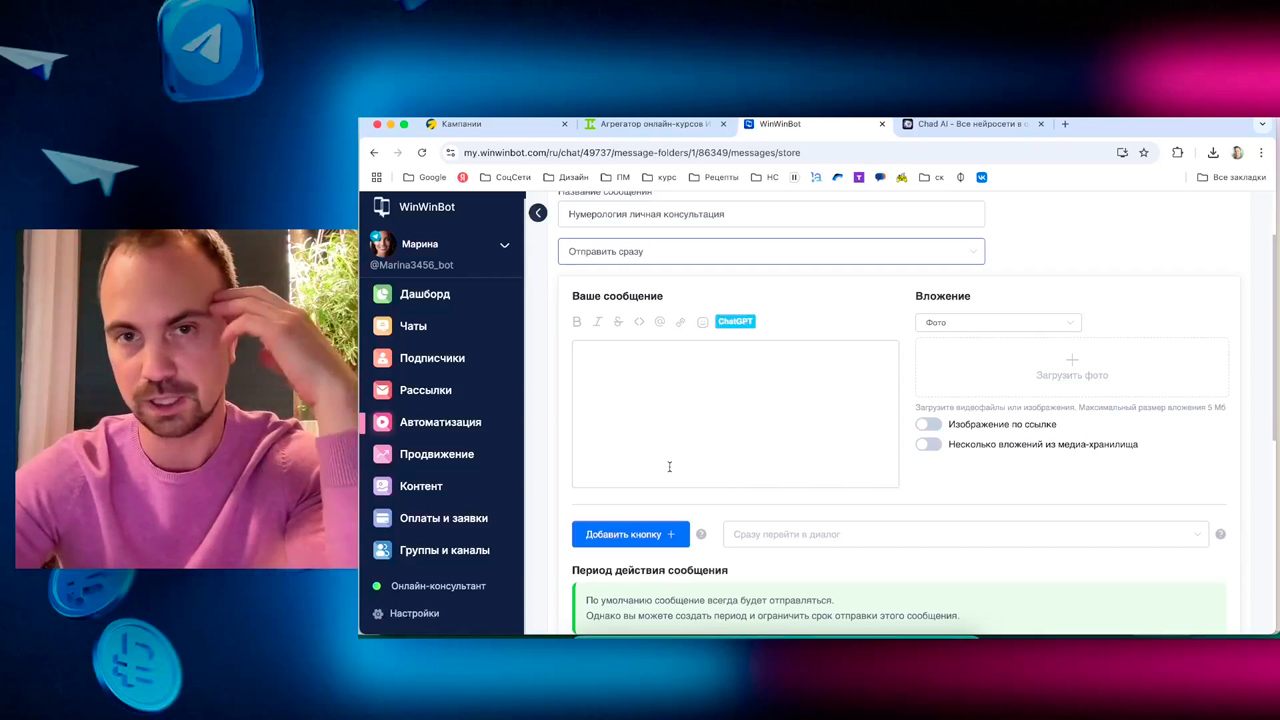The width and height of the screenshot is (1280, 720).
Task: Close the WinWinBot browser tab
Action: click(882, 124)
